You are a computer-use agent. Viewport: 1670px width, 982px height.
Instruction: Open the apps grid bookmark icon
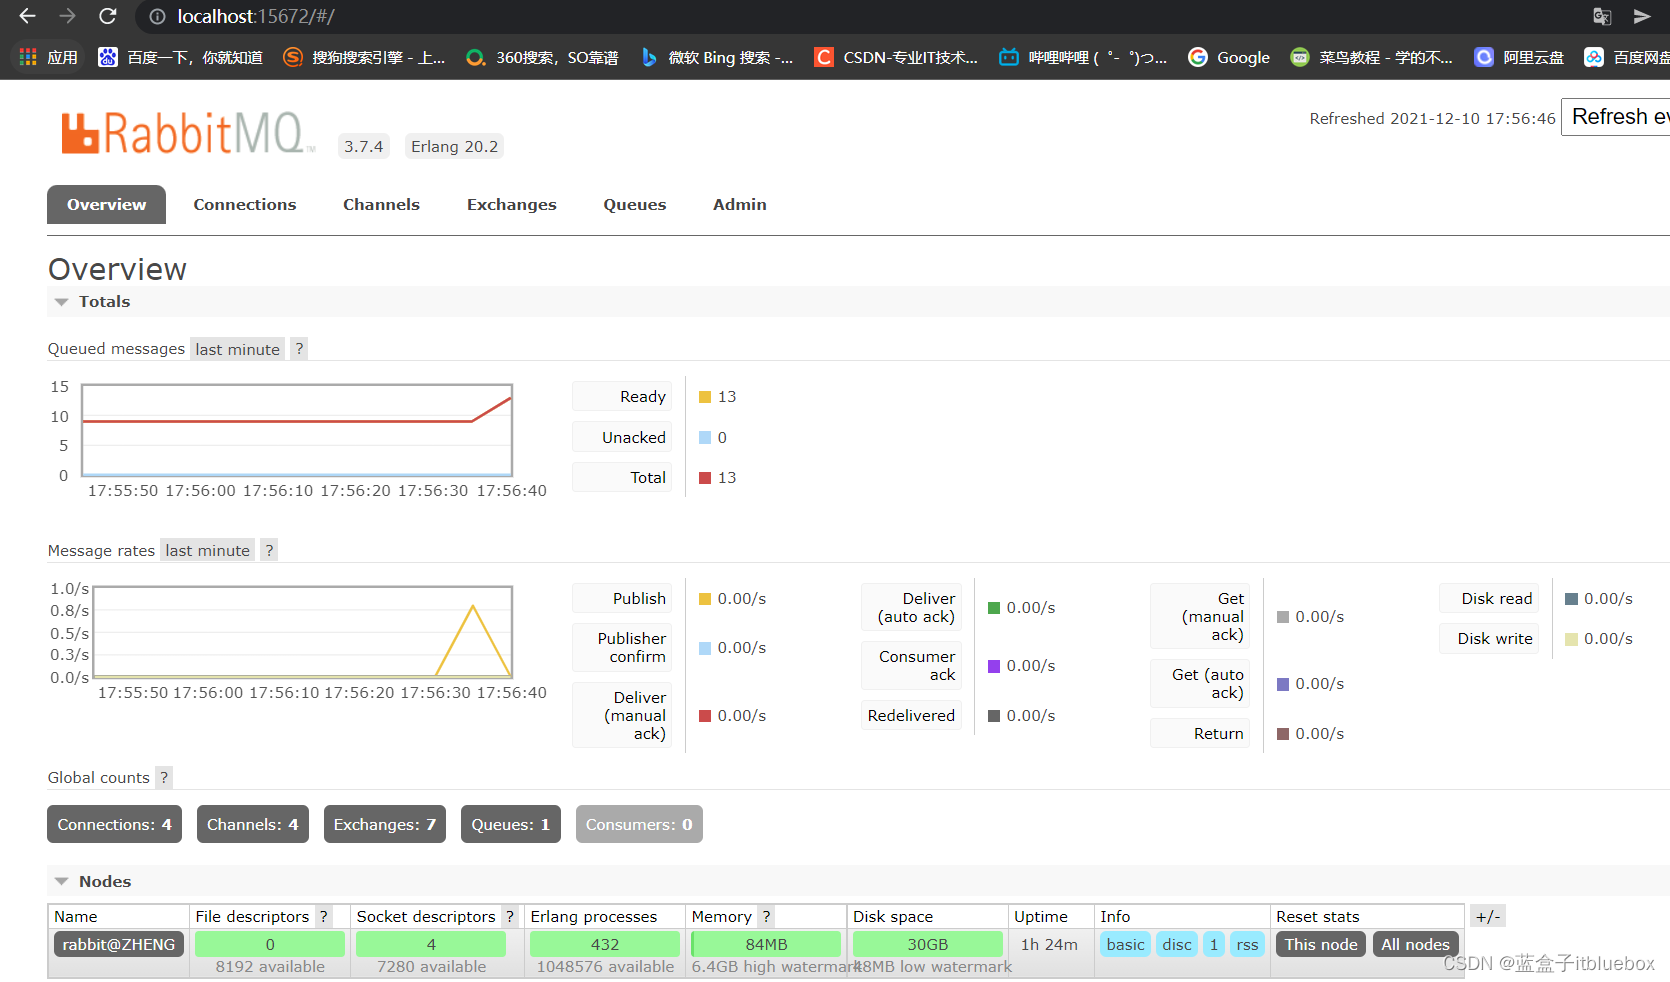pyautogui.click(x=48, y=57)
